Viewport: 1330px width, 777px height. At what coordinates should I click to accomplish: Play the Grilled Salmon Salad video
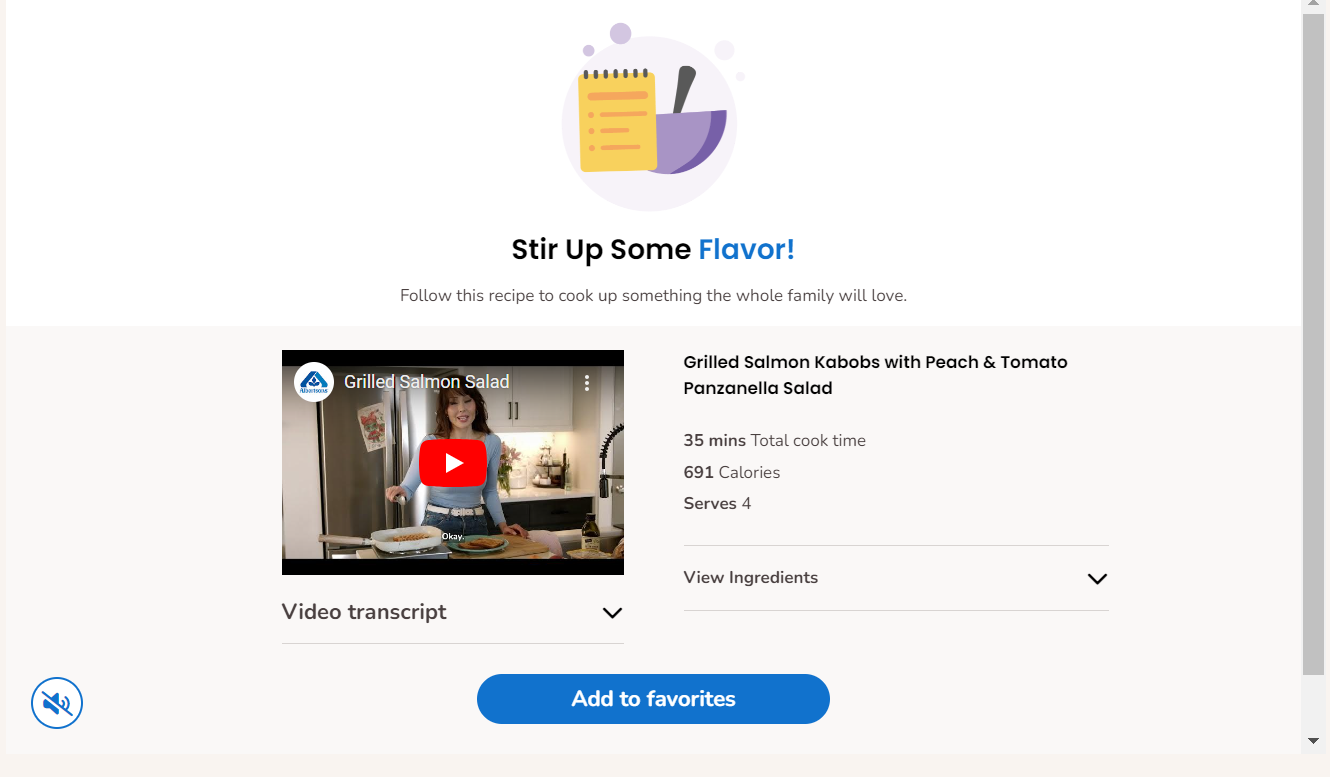pos(453,463)
